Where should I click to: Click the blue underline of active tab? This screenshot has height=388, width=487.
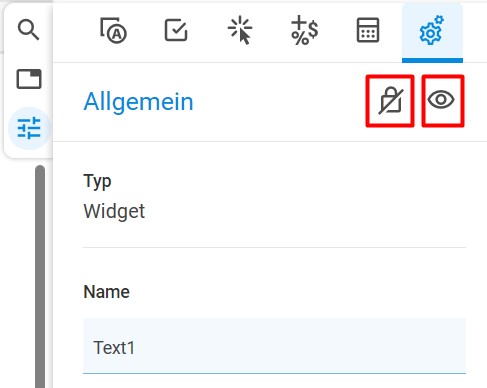(432, 60)
